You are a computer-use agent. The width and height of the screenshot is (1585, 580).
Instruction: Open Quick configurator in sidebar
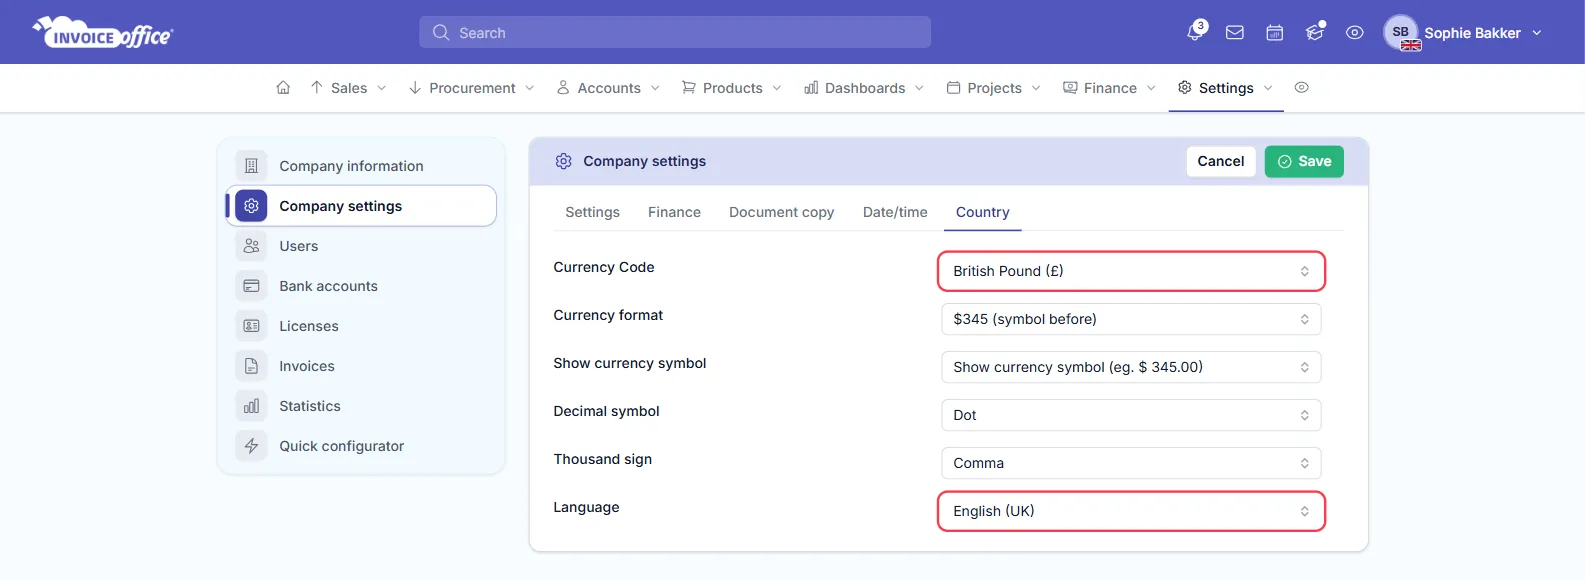point(361,446)
